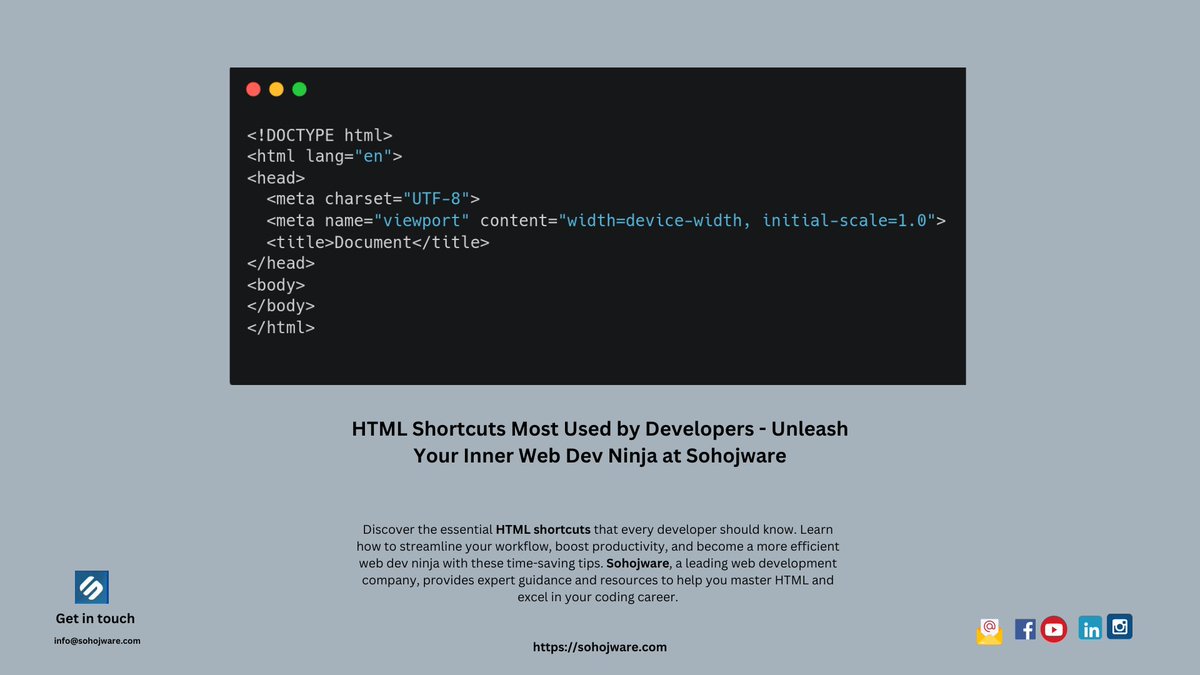
Task: Click the '<title>Document</title>' line
Action: click(x=378, y=242)
